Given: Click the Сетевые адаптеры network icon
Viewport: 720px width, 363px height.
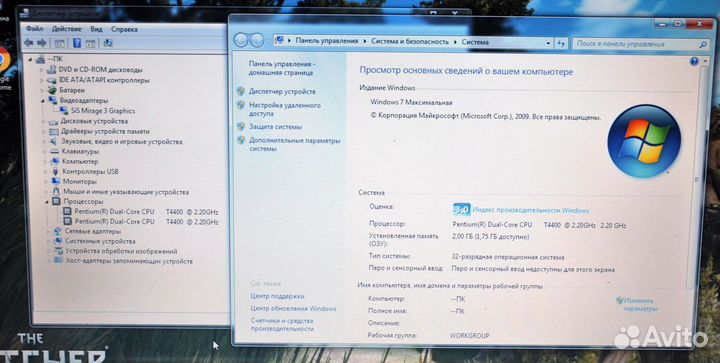Looking at the screenshot, I should pyautogui.click(x=57, y=231).
